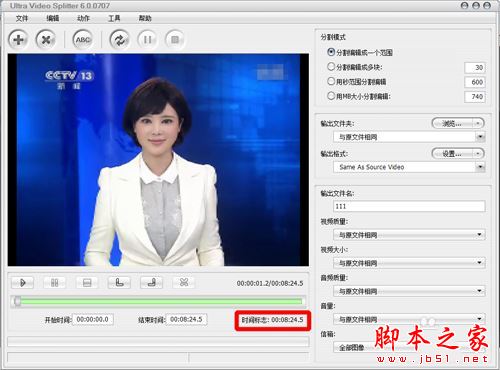Click the stop button below the preview

point(87,283)
